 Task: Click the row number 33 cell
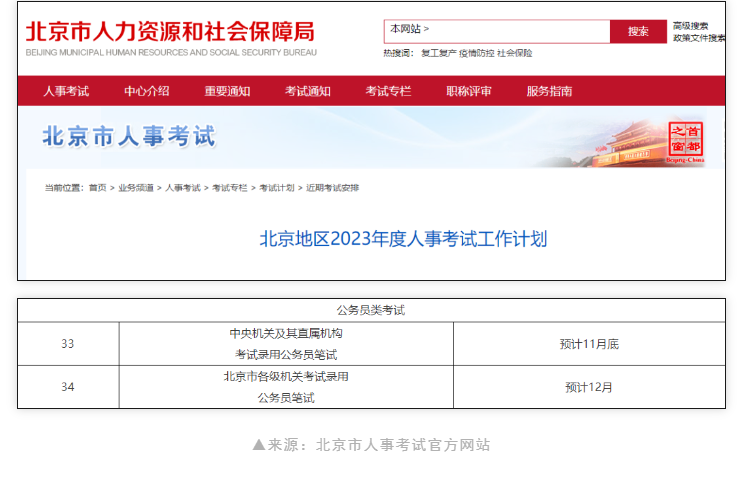[x=68, y=344]
